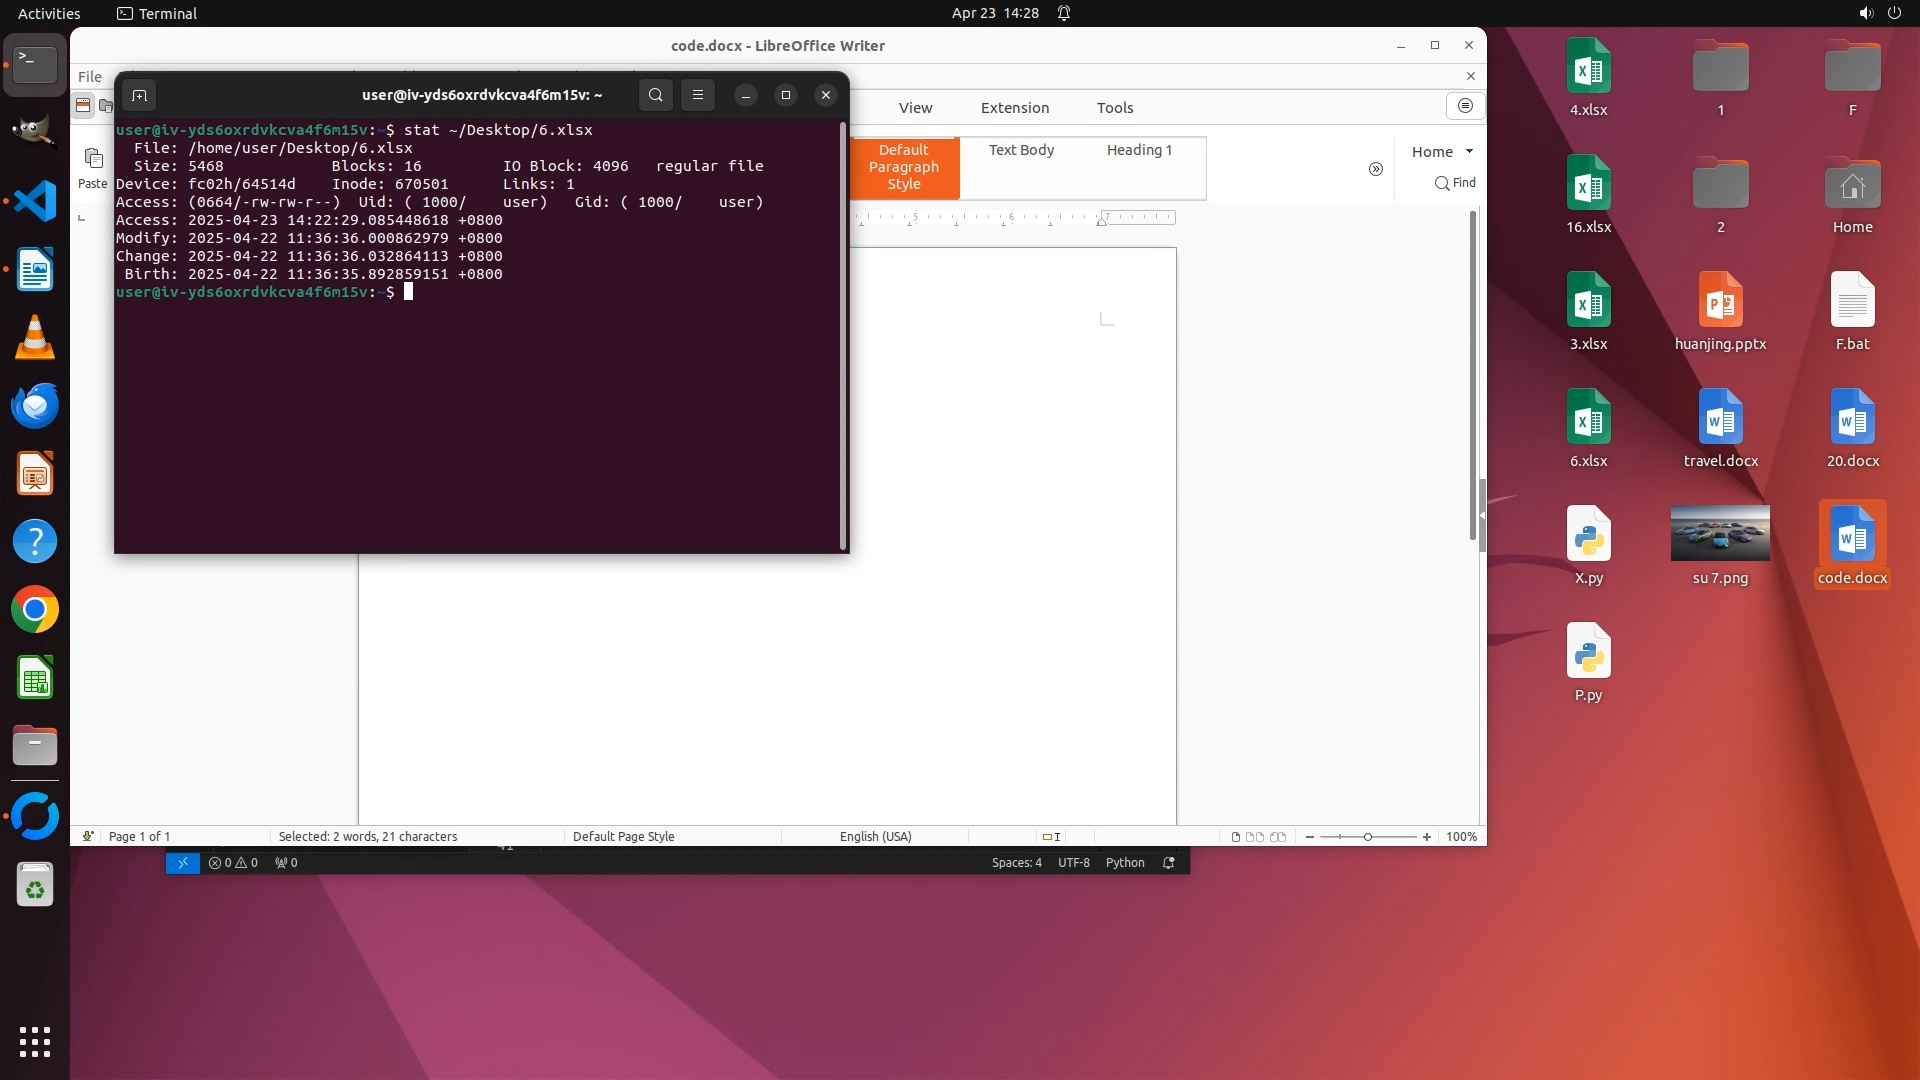Open the Extension tab
1920x1080 pixels.
(1014, 108)
